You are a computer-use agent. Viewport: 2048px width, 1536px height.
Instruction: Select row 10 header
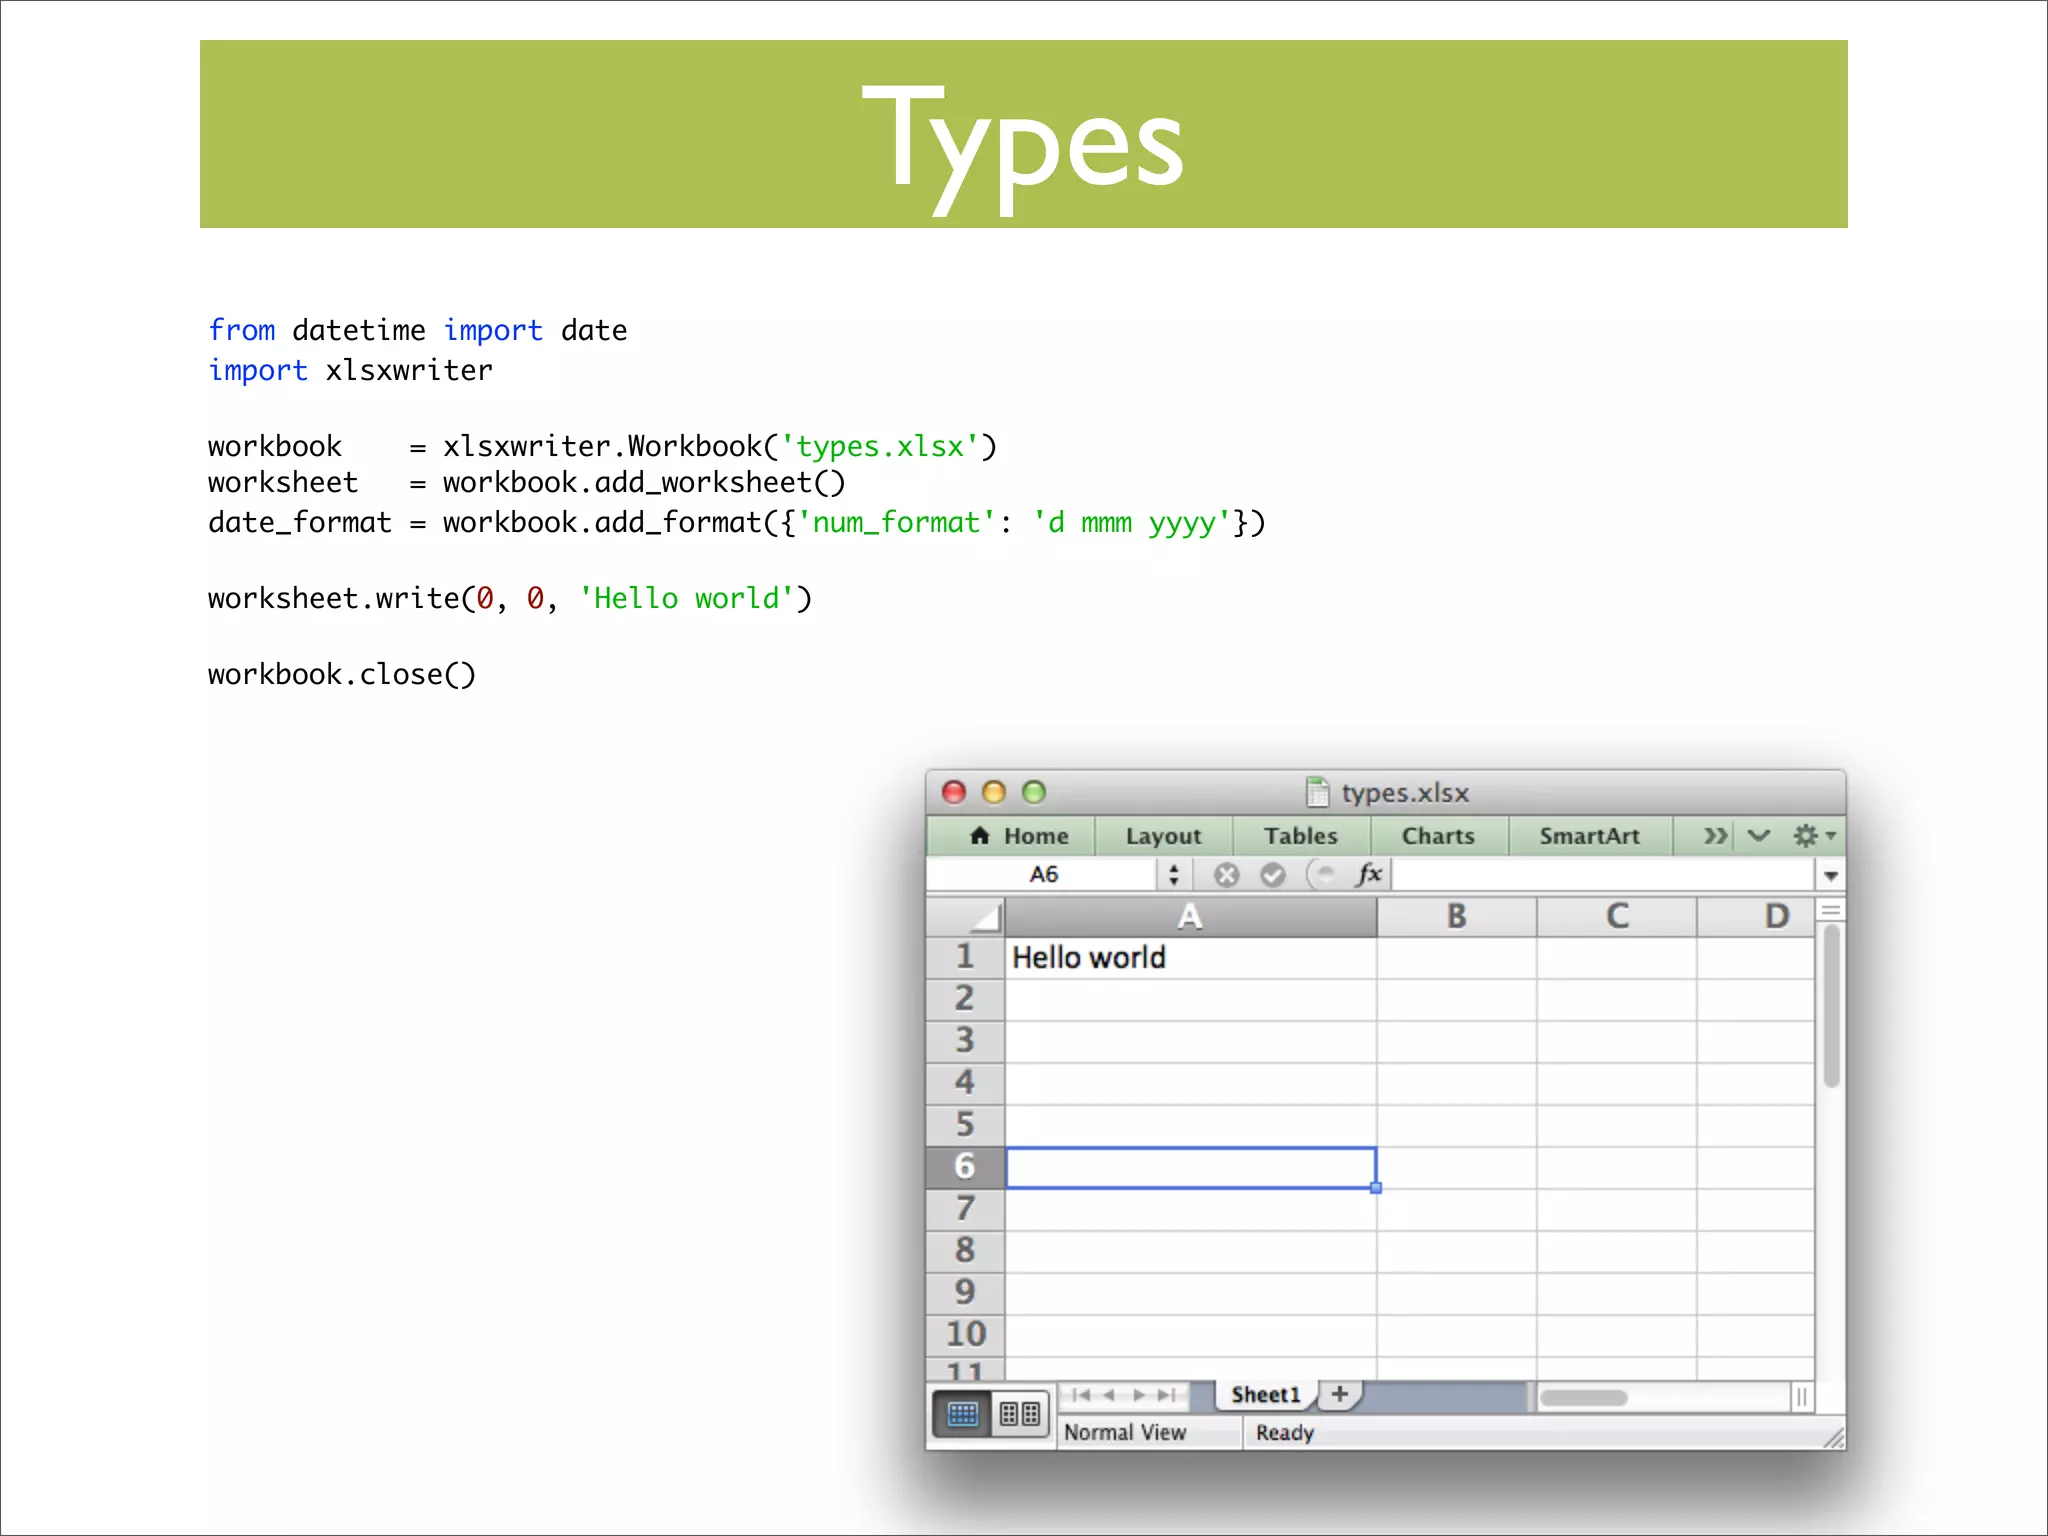[965, 1335]
